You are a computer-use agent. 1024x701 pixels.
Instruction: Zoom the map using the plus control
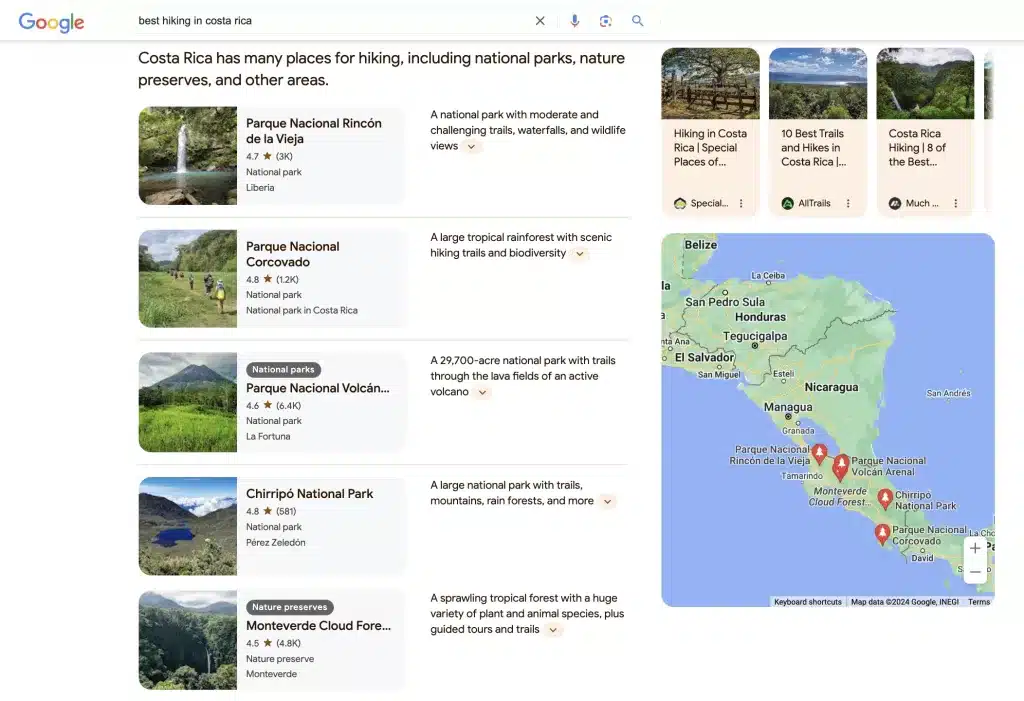pyautogui.click(x=975, y=548)
